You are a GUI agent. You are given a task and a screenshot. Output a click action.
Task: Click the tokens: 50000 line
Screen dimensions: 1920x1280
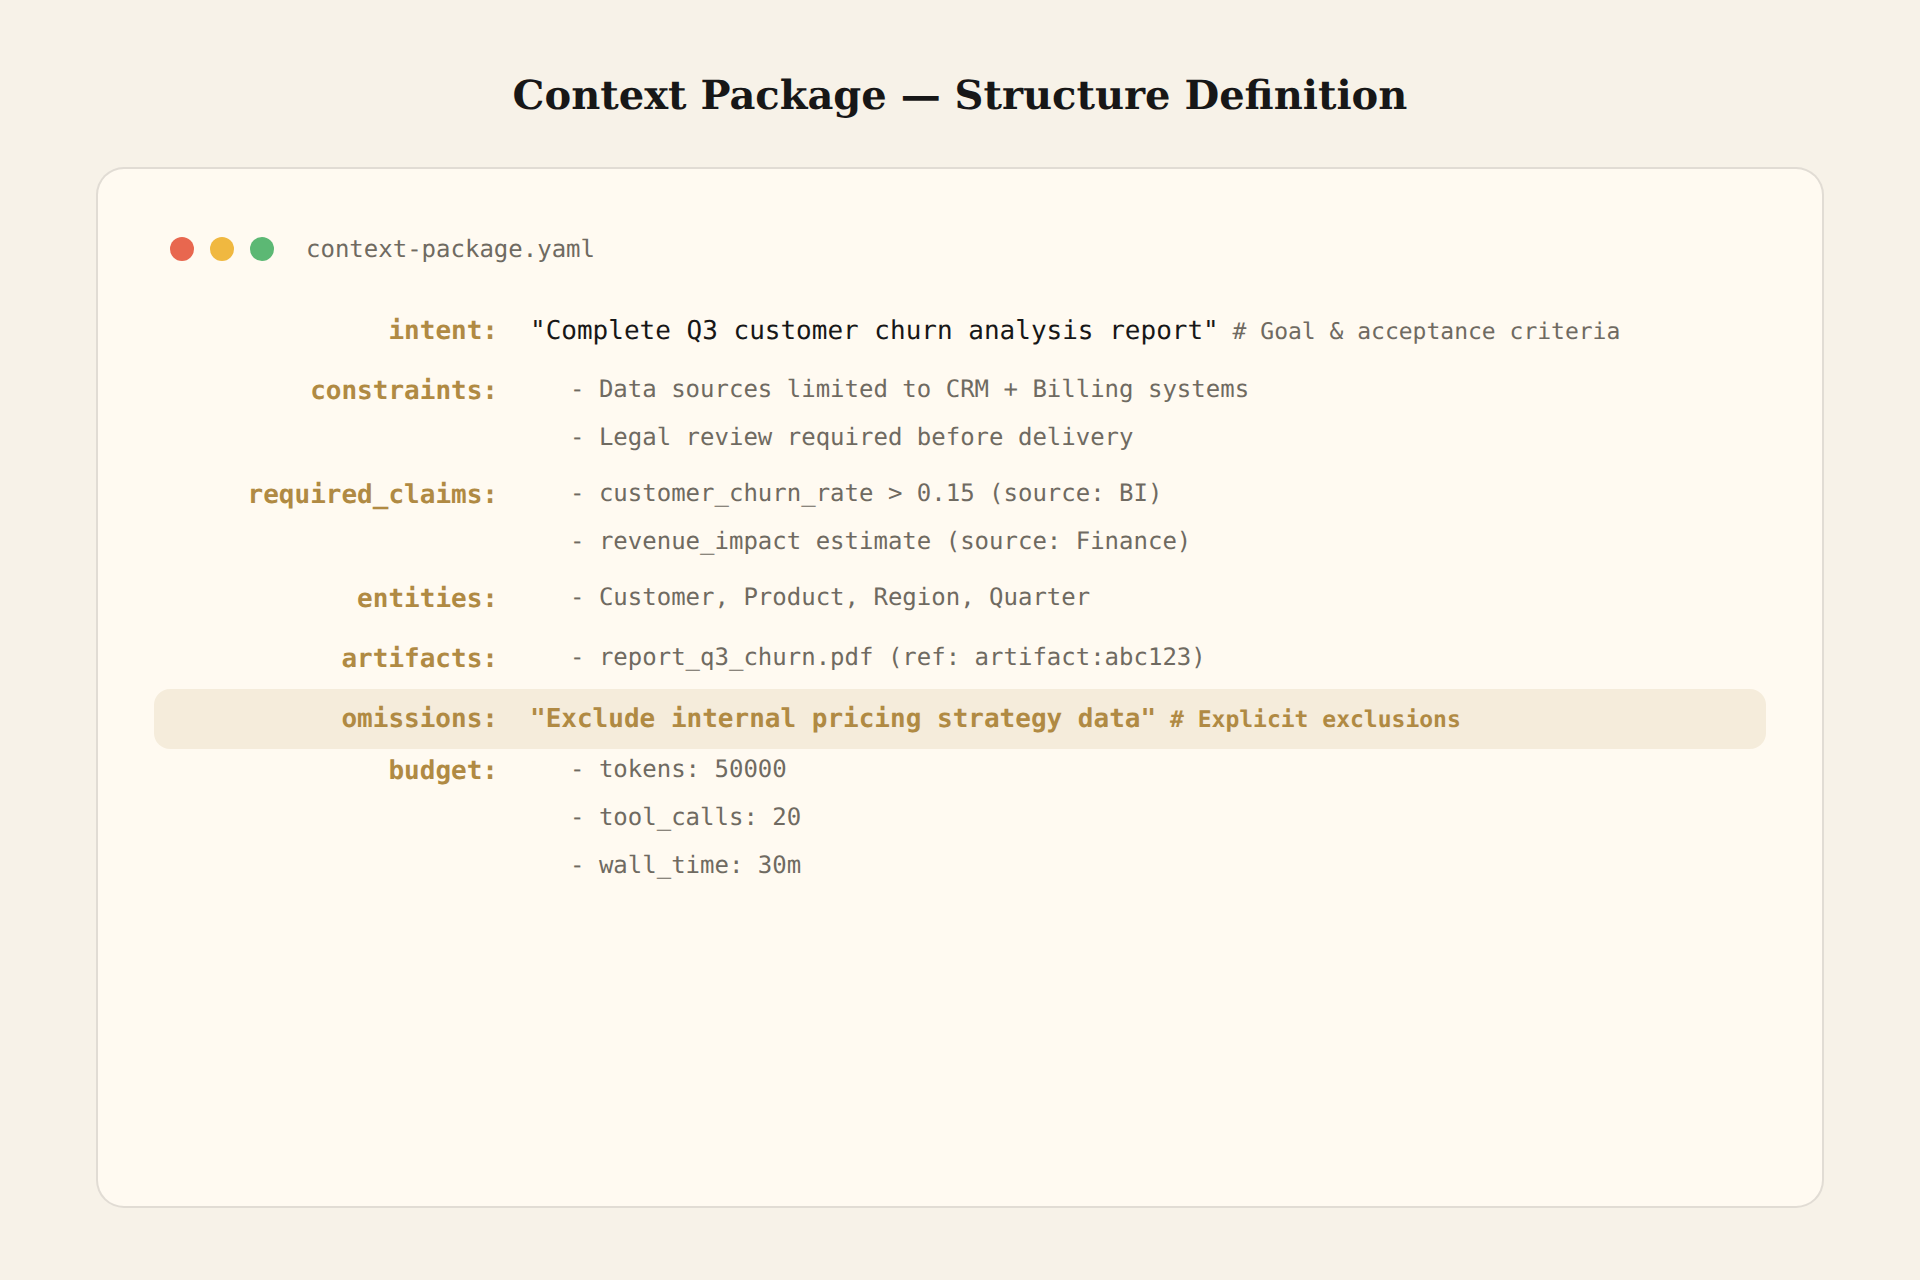(x=678, y=769)
